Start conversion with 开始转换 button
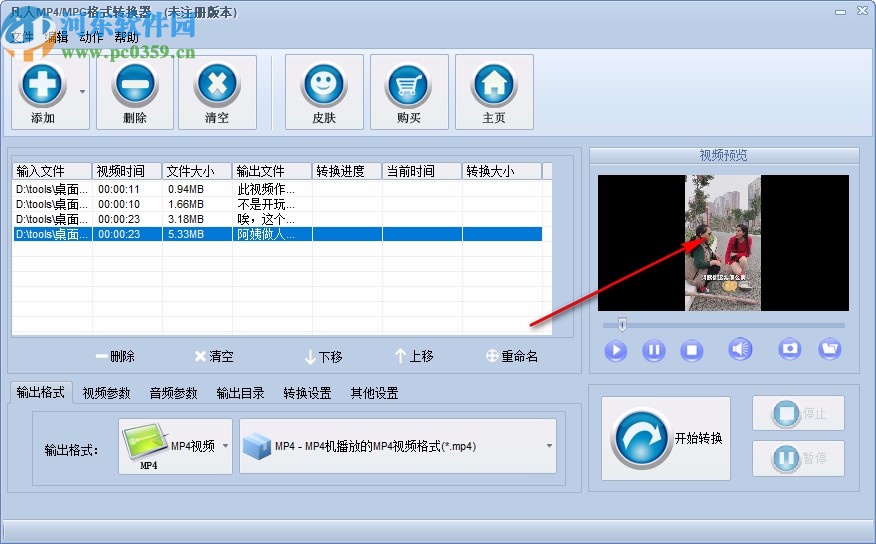The width and height of the screenshot is (876, 544). (x=666, y=438)
